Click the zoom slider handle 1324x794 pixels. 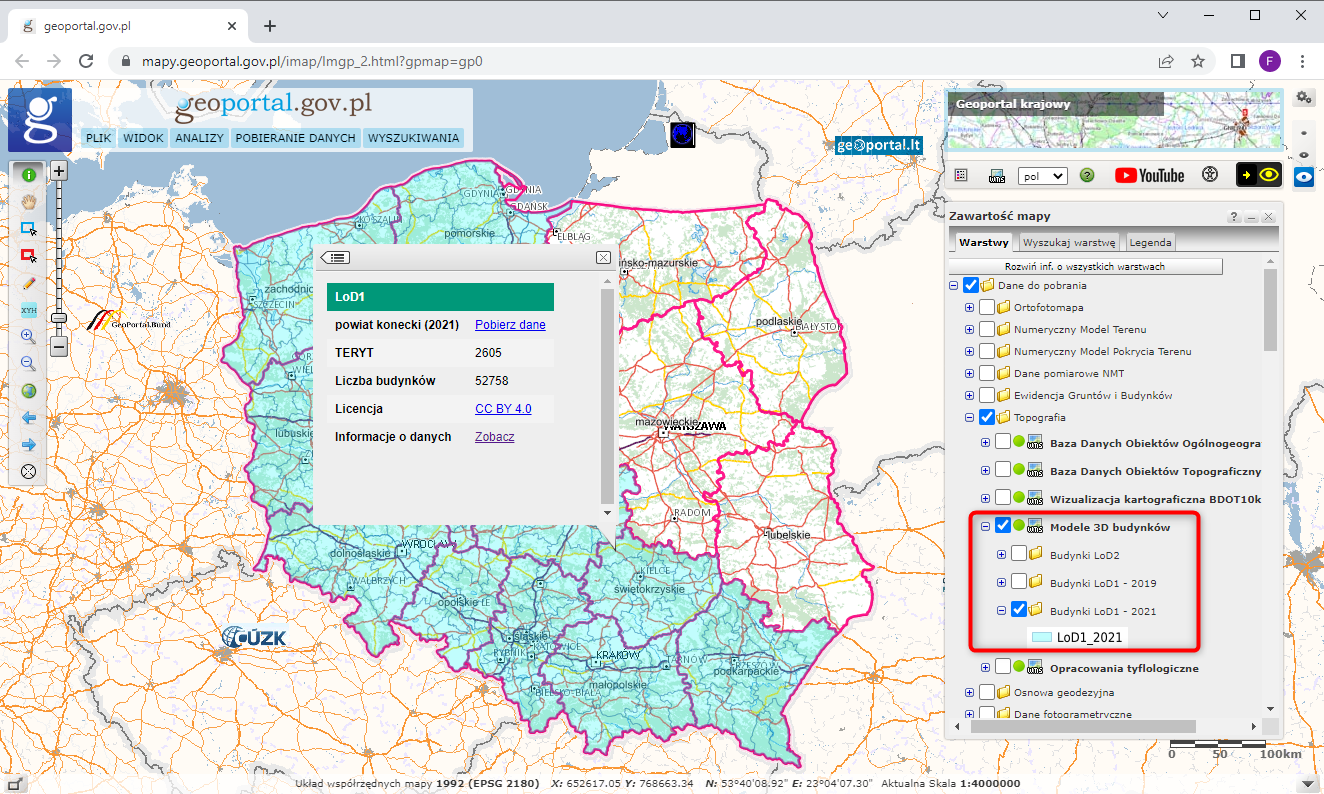coord(59,317)
